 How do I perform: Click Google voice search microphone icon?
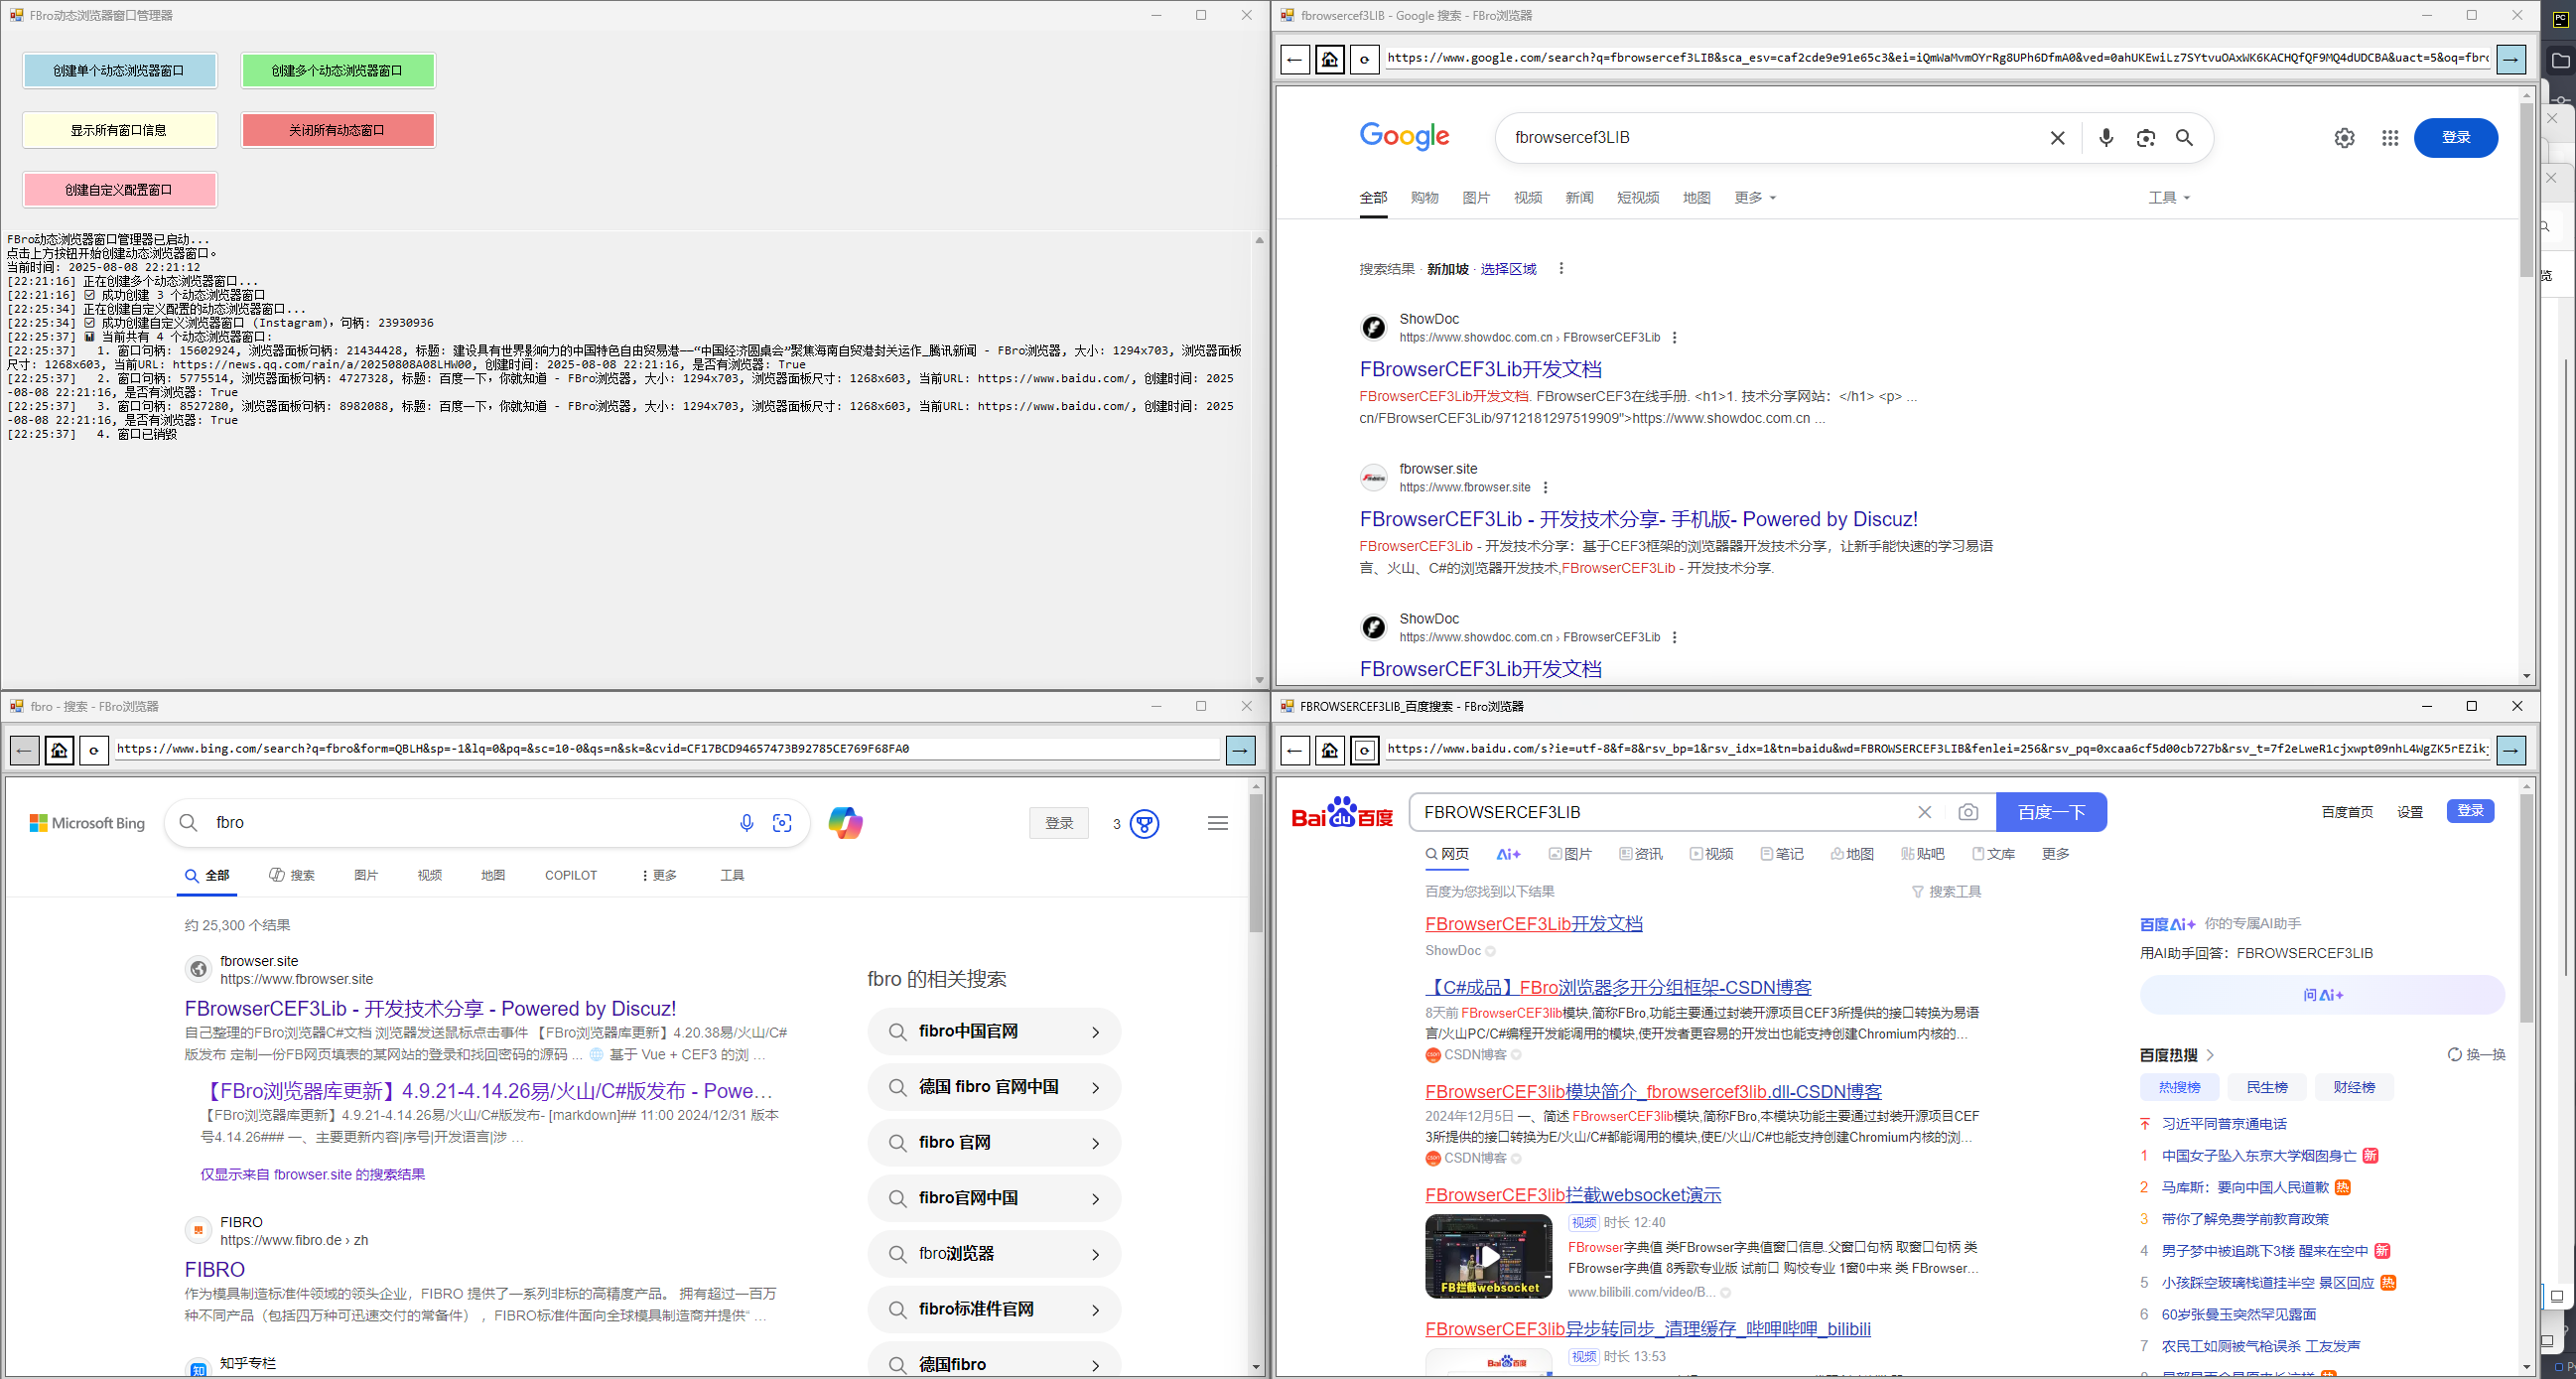click(x=2106, y=138)
